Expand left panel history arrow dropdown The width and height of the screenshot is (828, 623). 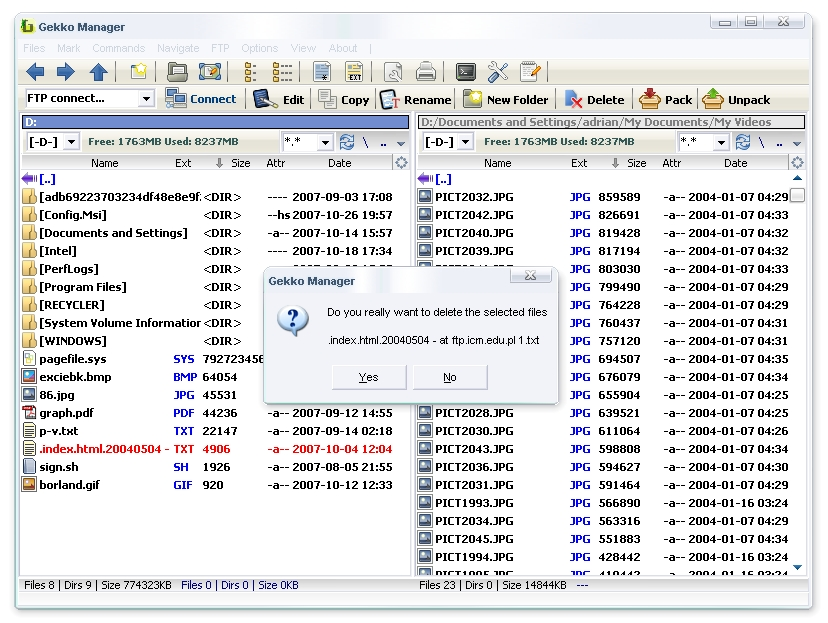click(401, 143)
